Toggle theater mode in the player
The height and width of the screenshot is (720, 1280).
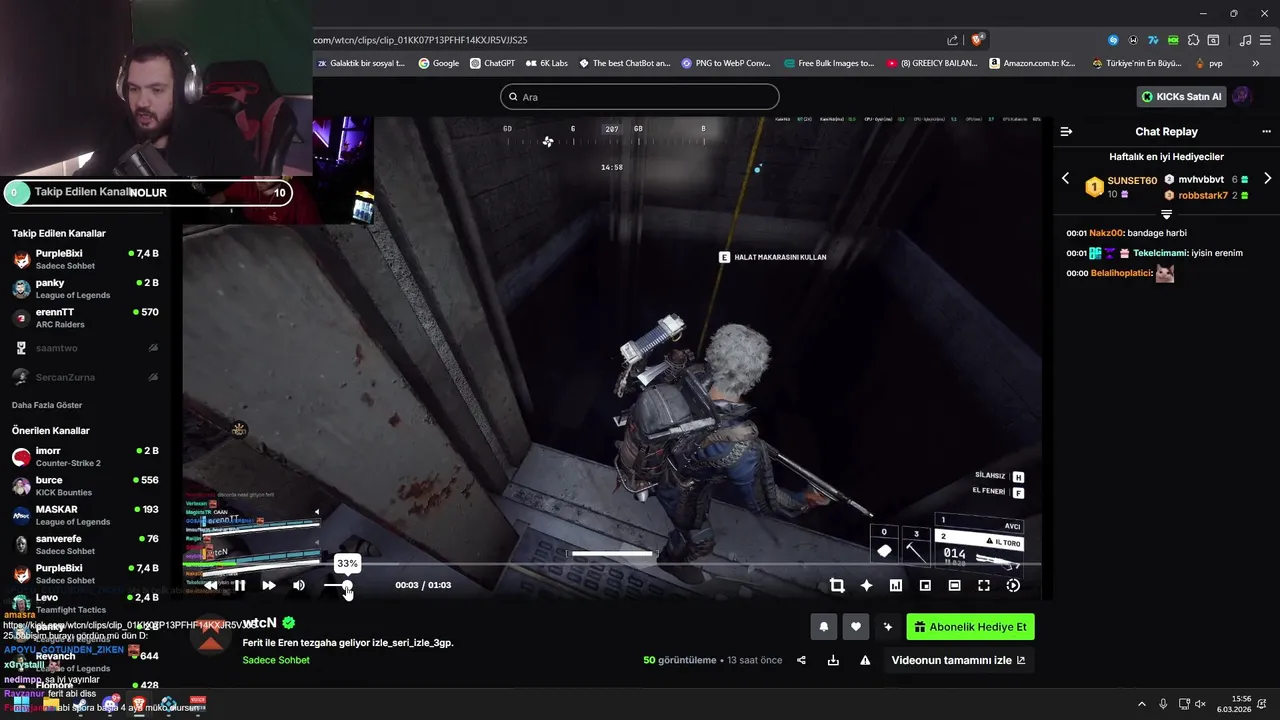click(x=954, y=586)
